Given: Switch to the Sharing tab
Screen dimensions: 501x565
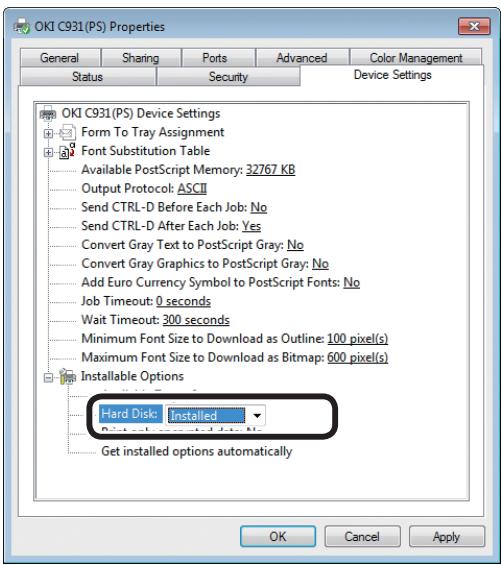Looking at the screenshot, I should point(141,58).
